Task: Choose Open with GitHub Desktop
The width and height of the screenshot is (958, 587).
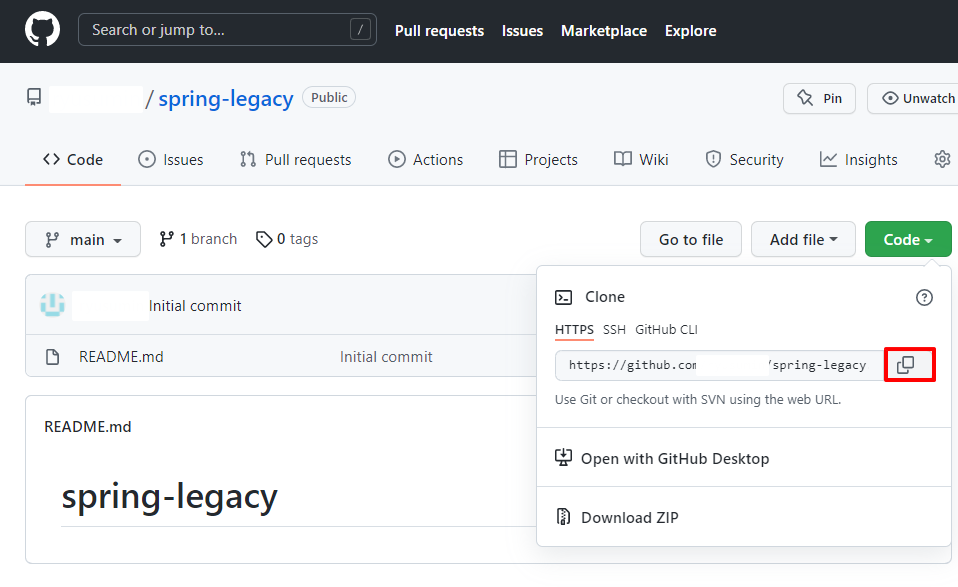Action: 675,458
